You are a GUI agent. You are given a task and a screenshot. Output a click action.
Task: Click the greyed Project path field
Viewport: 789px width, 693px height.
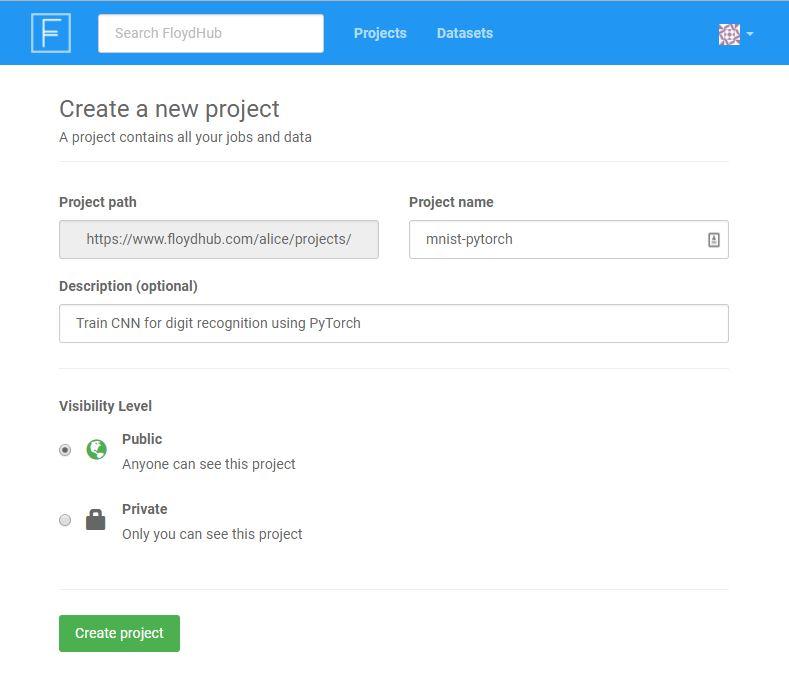pos(218,240)
